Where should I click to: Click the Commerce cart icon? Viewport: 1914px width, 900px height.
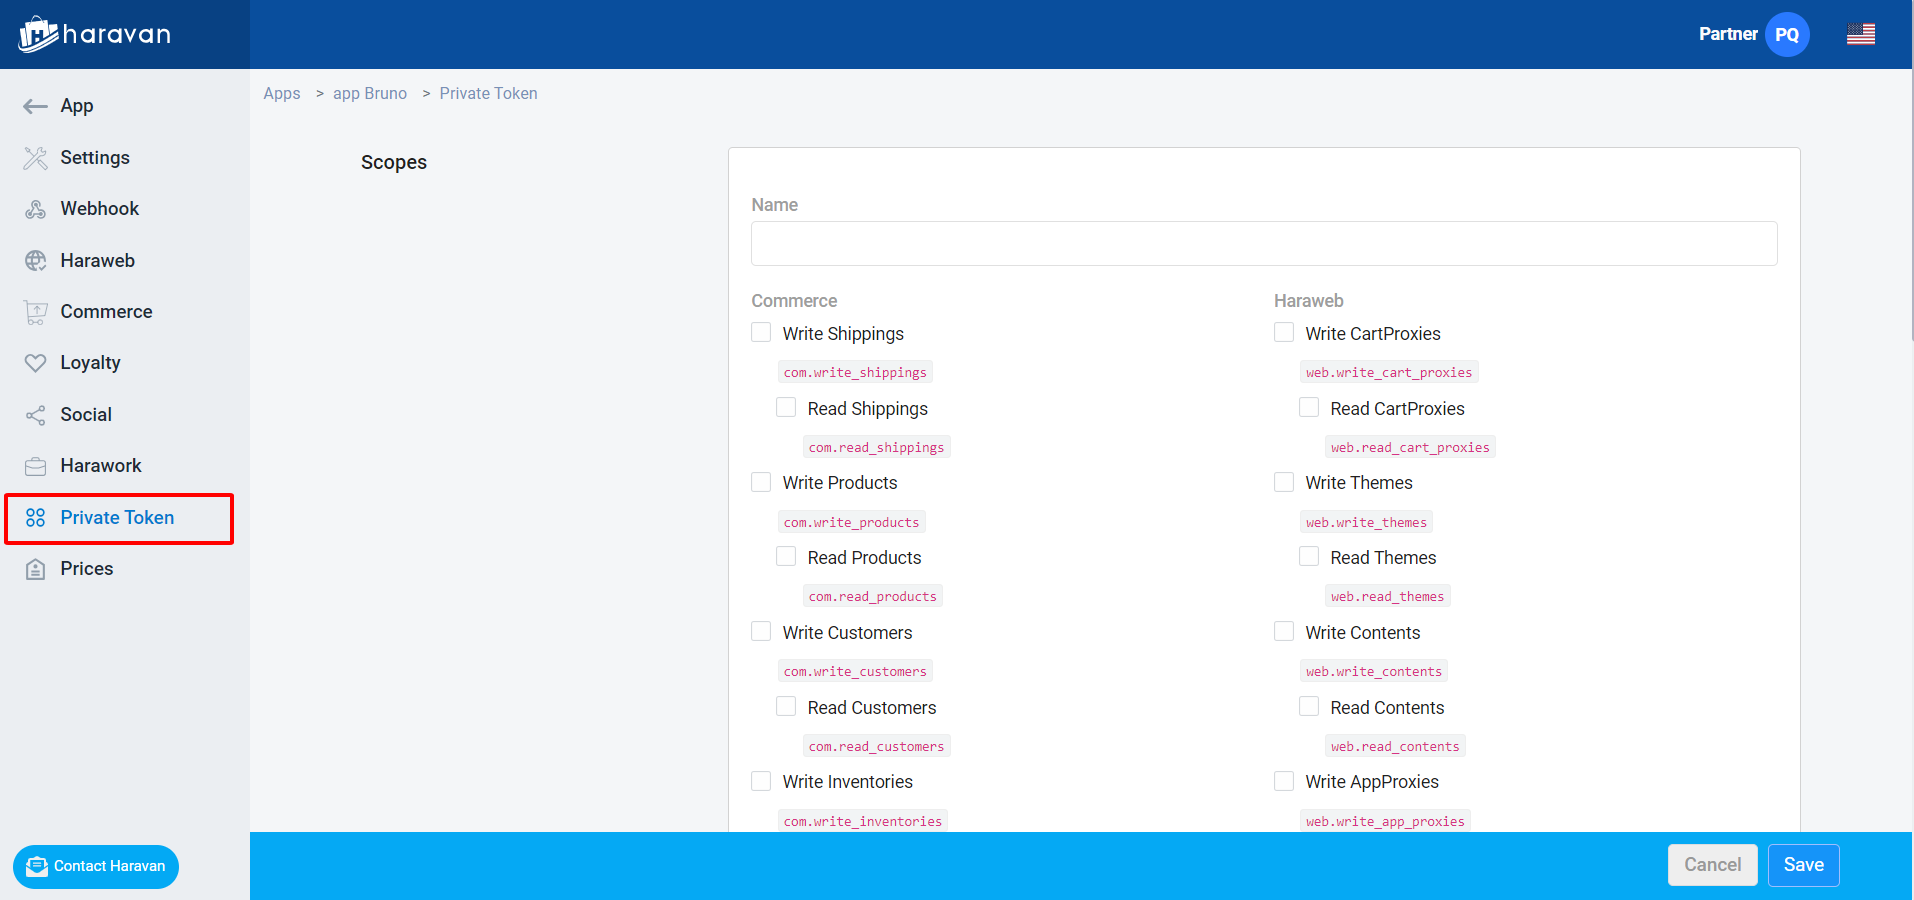click(x=35, y=312)
